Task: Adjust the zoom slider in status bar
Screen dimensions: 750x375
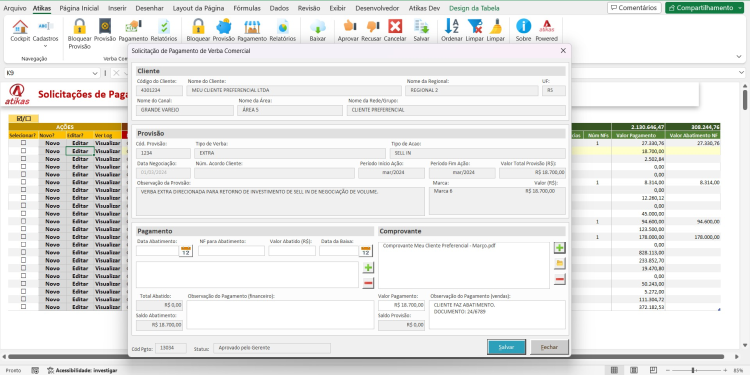Action: 693,370
